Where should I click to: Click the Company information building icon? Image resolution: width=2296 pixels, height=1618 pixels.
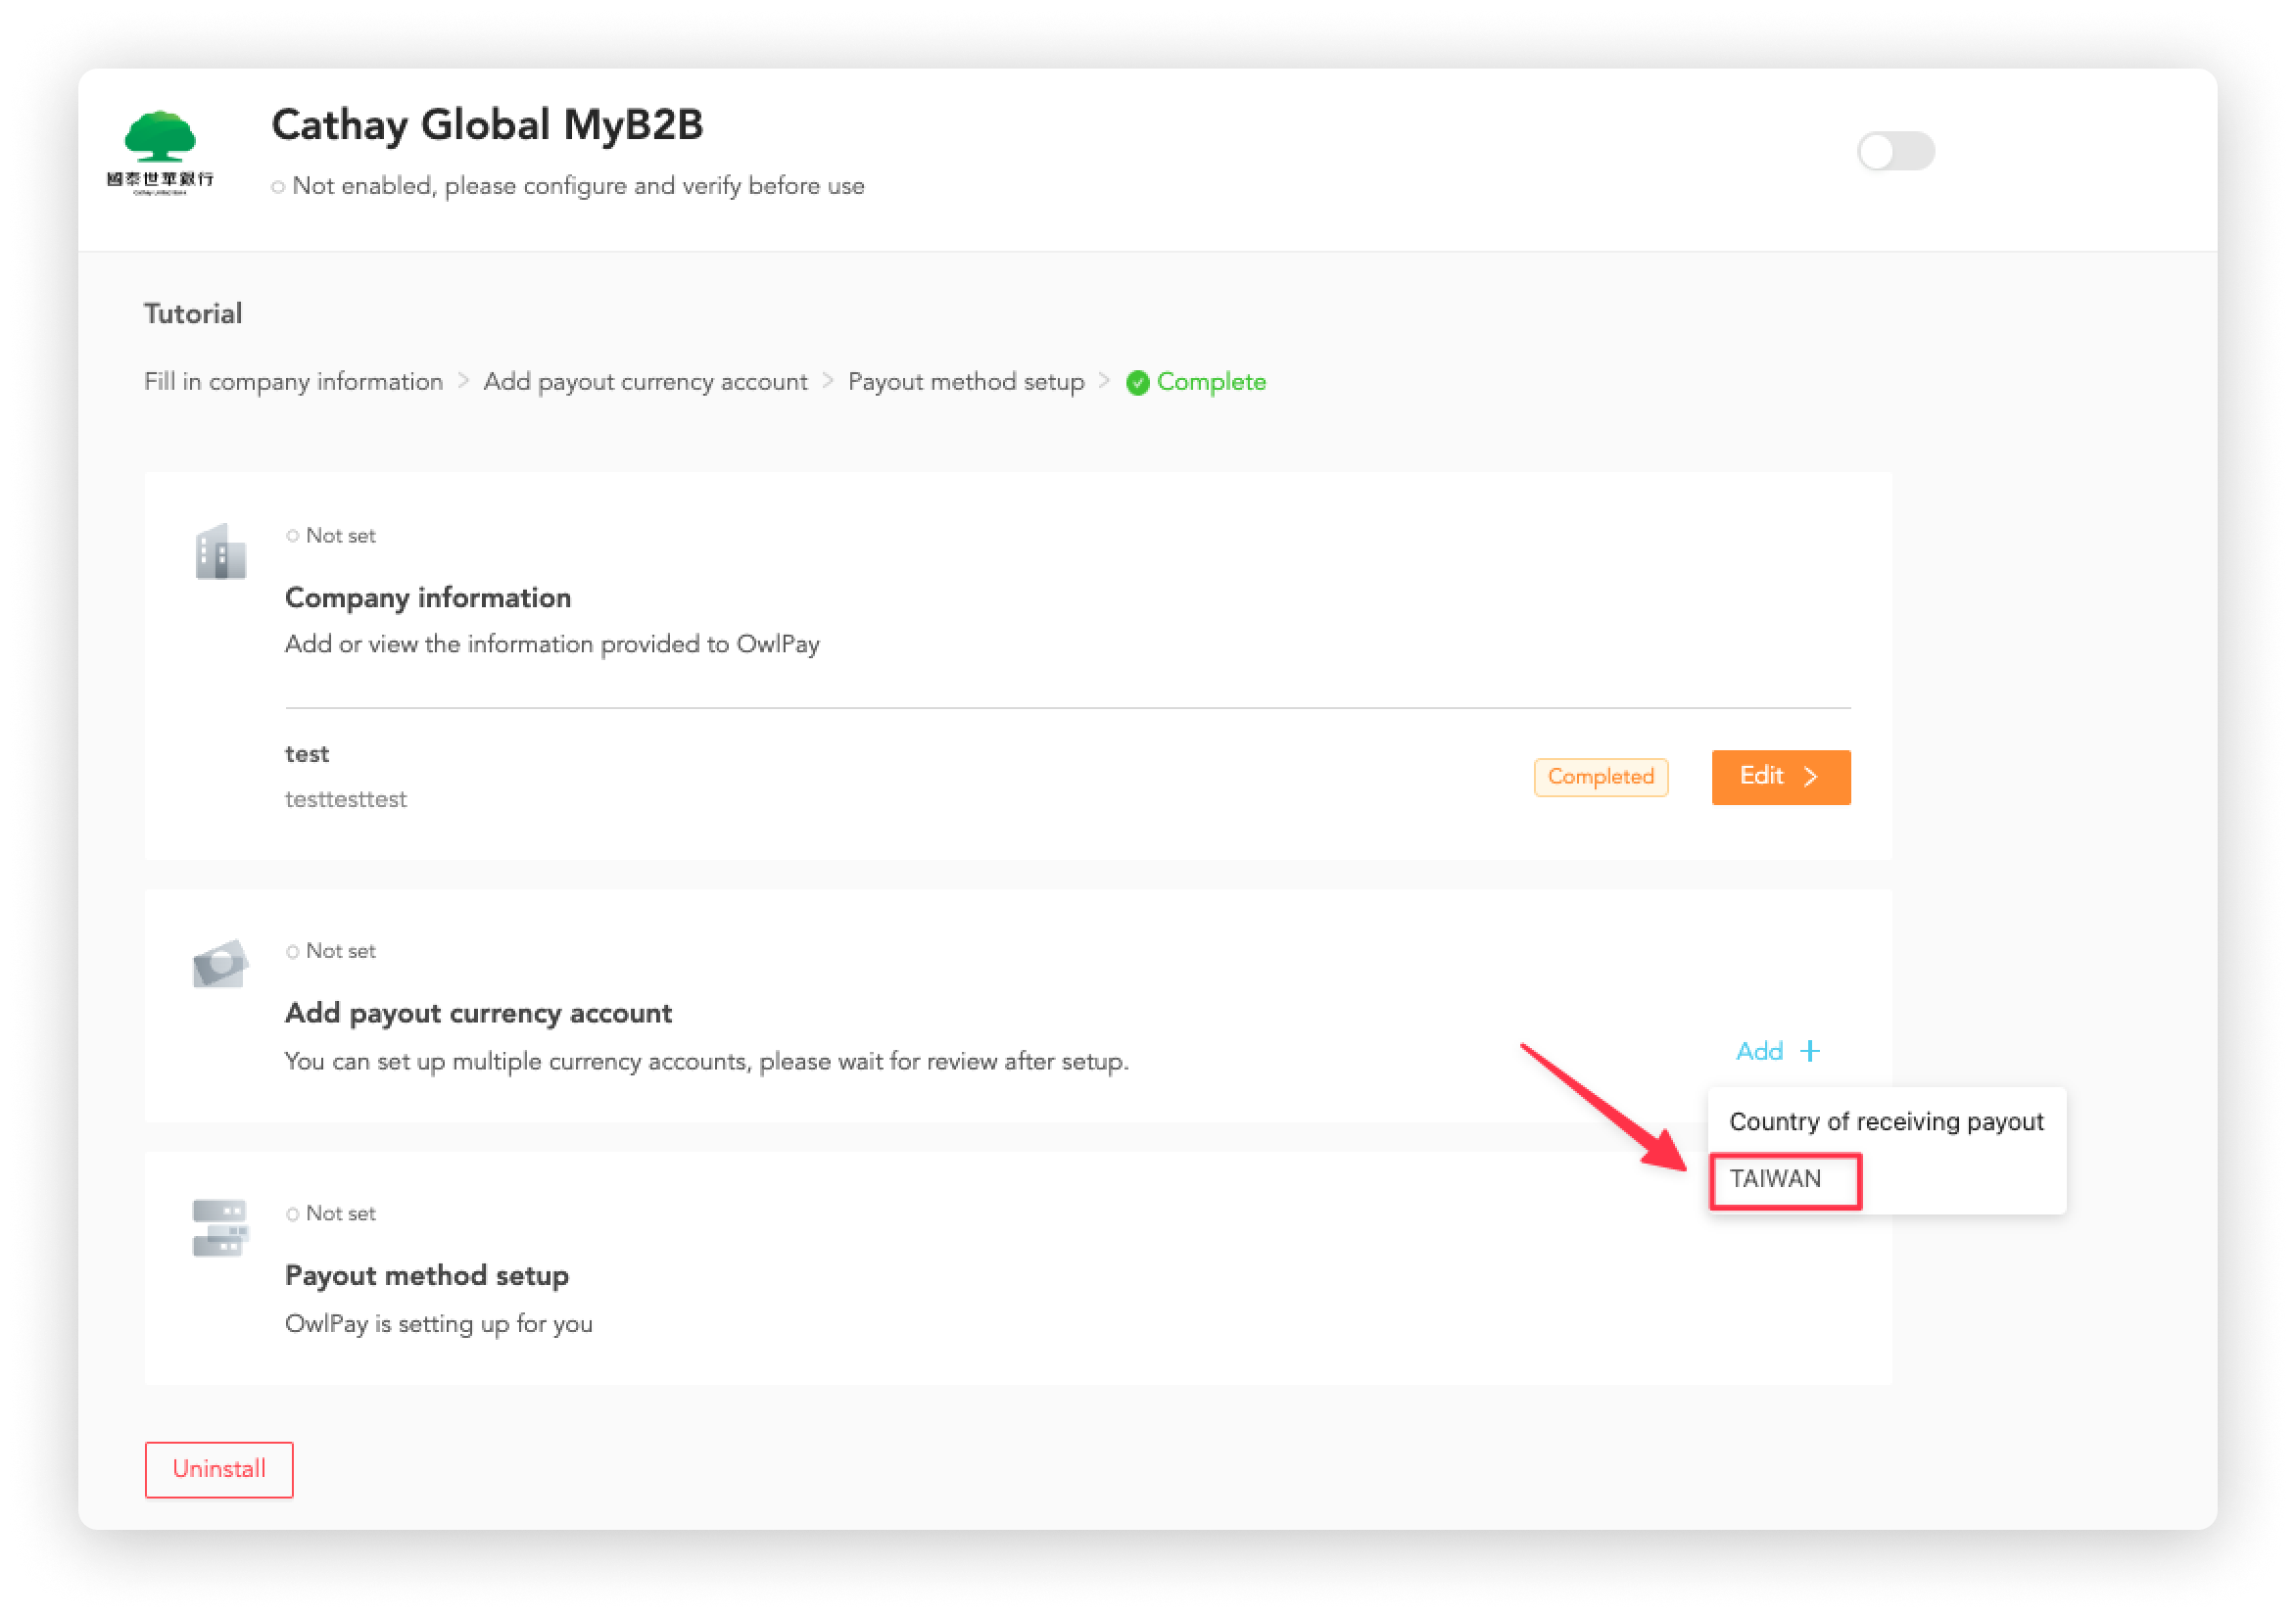click(x=221, y=551)
